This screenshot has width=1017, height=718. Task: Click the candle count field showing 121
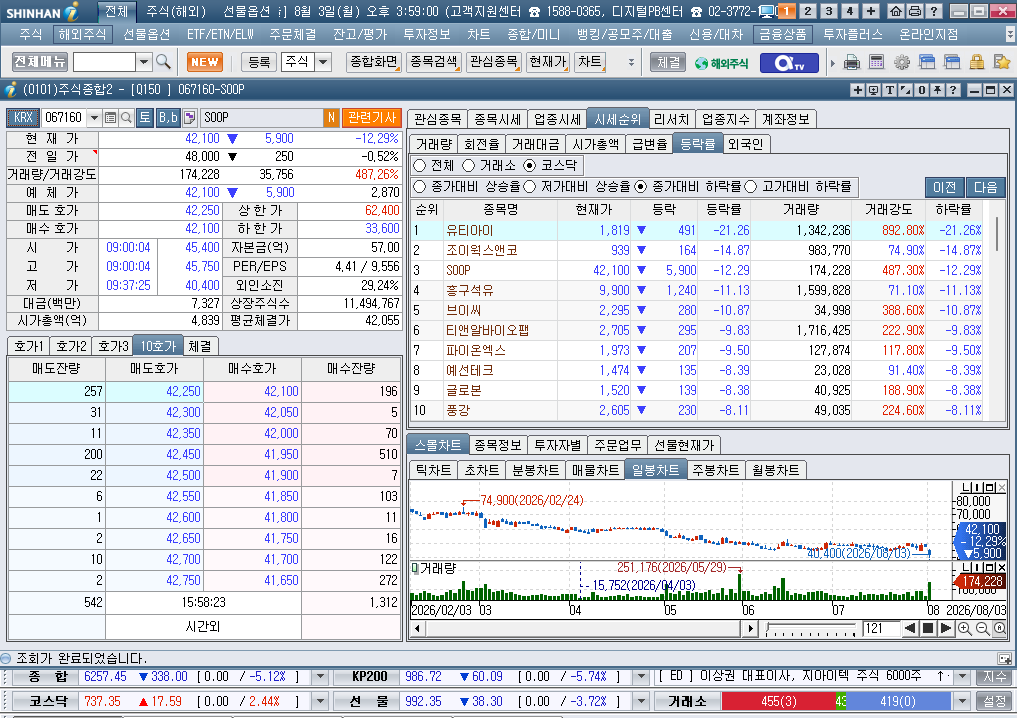pyautogui.click(x=881, y=628)
